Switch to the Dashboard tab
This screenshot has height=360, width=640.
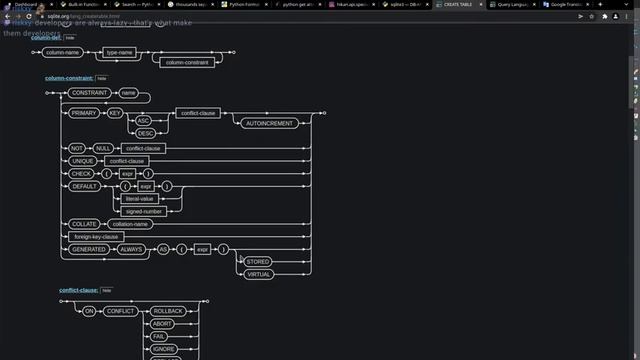tap(29, 4)
